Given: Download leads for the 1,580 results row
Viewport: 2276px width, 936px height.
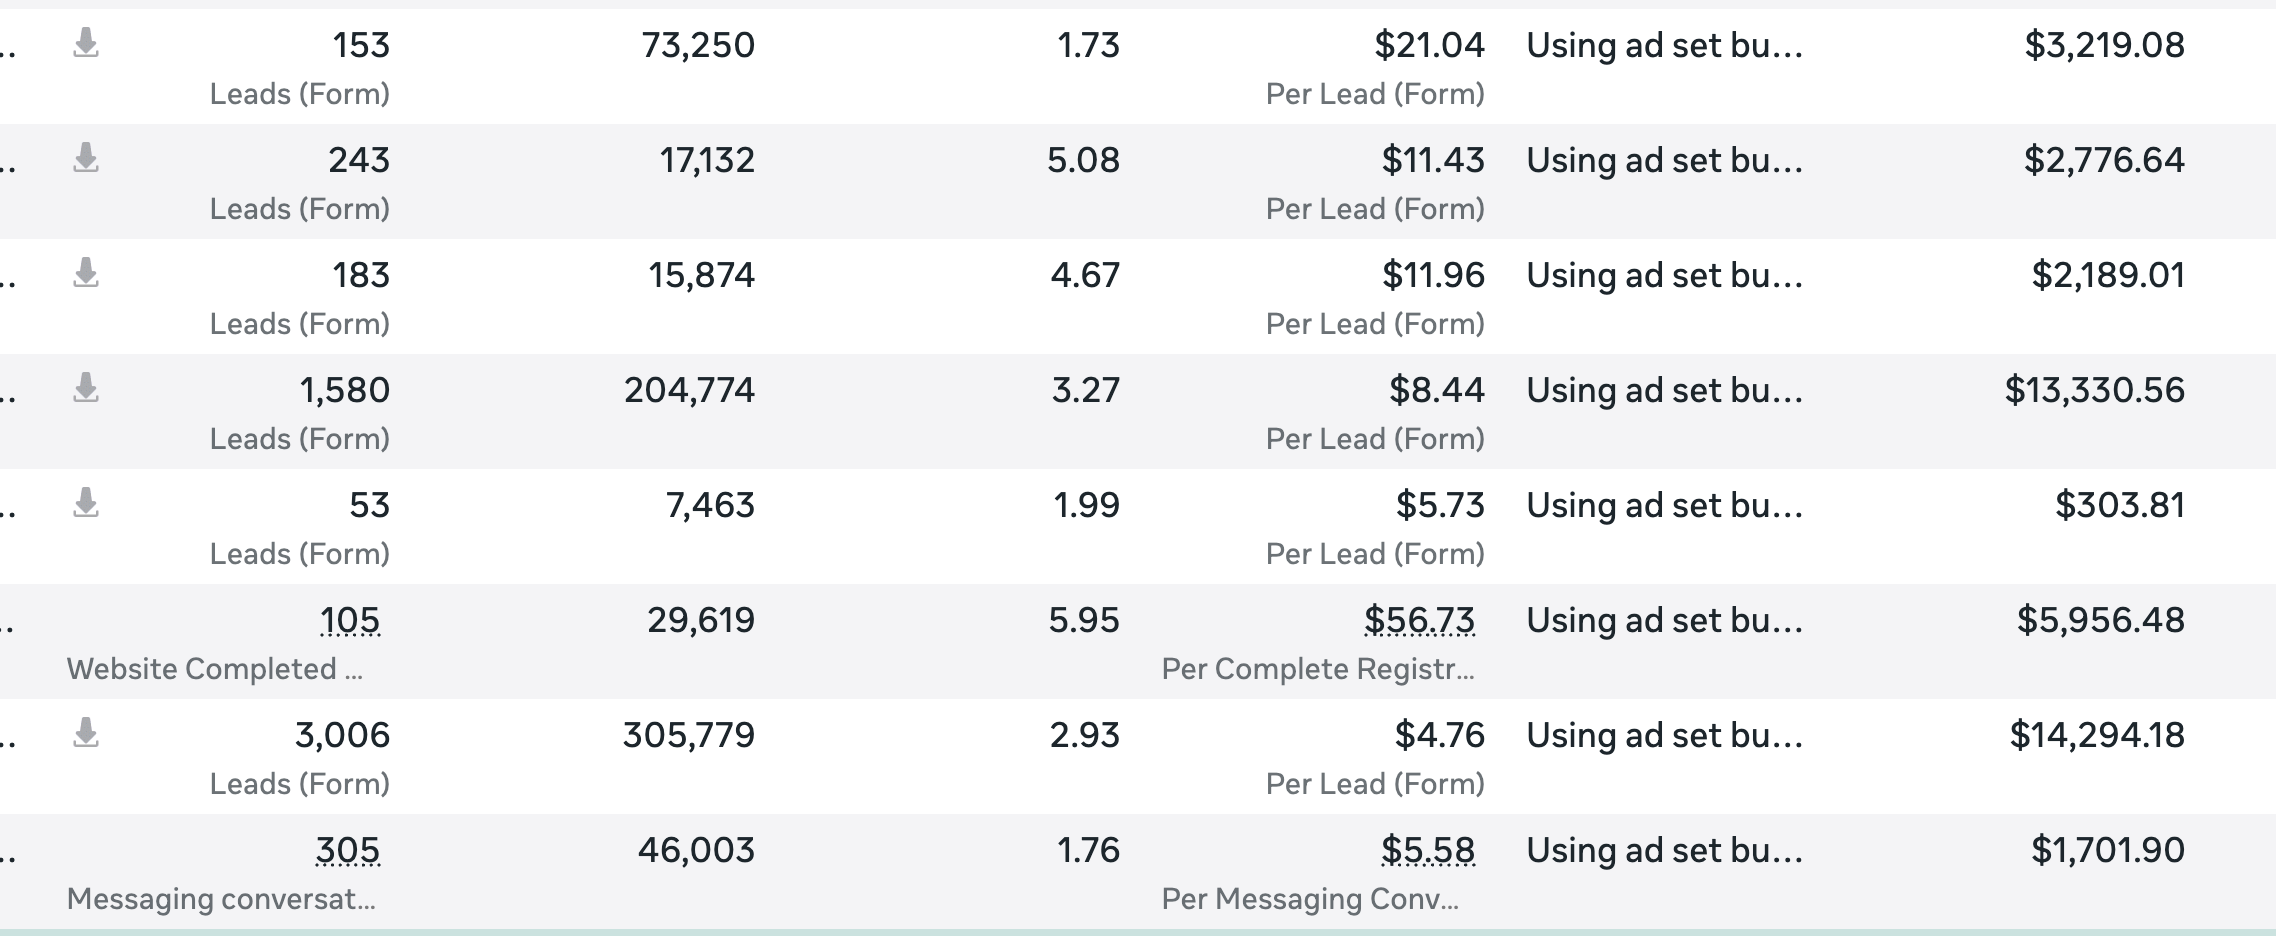Looking at the screenshot, I should pos(86,388).
